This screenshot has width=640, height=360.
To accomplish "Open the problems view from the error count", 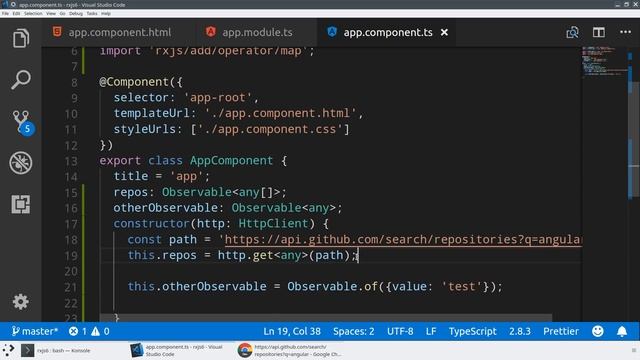I will pos(78,331).
